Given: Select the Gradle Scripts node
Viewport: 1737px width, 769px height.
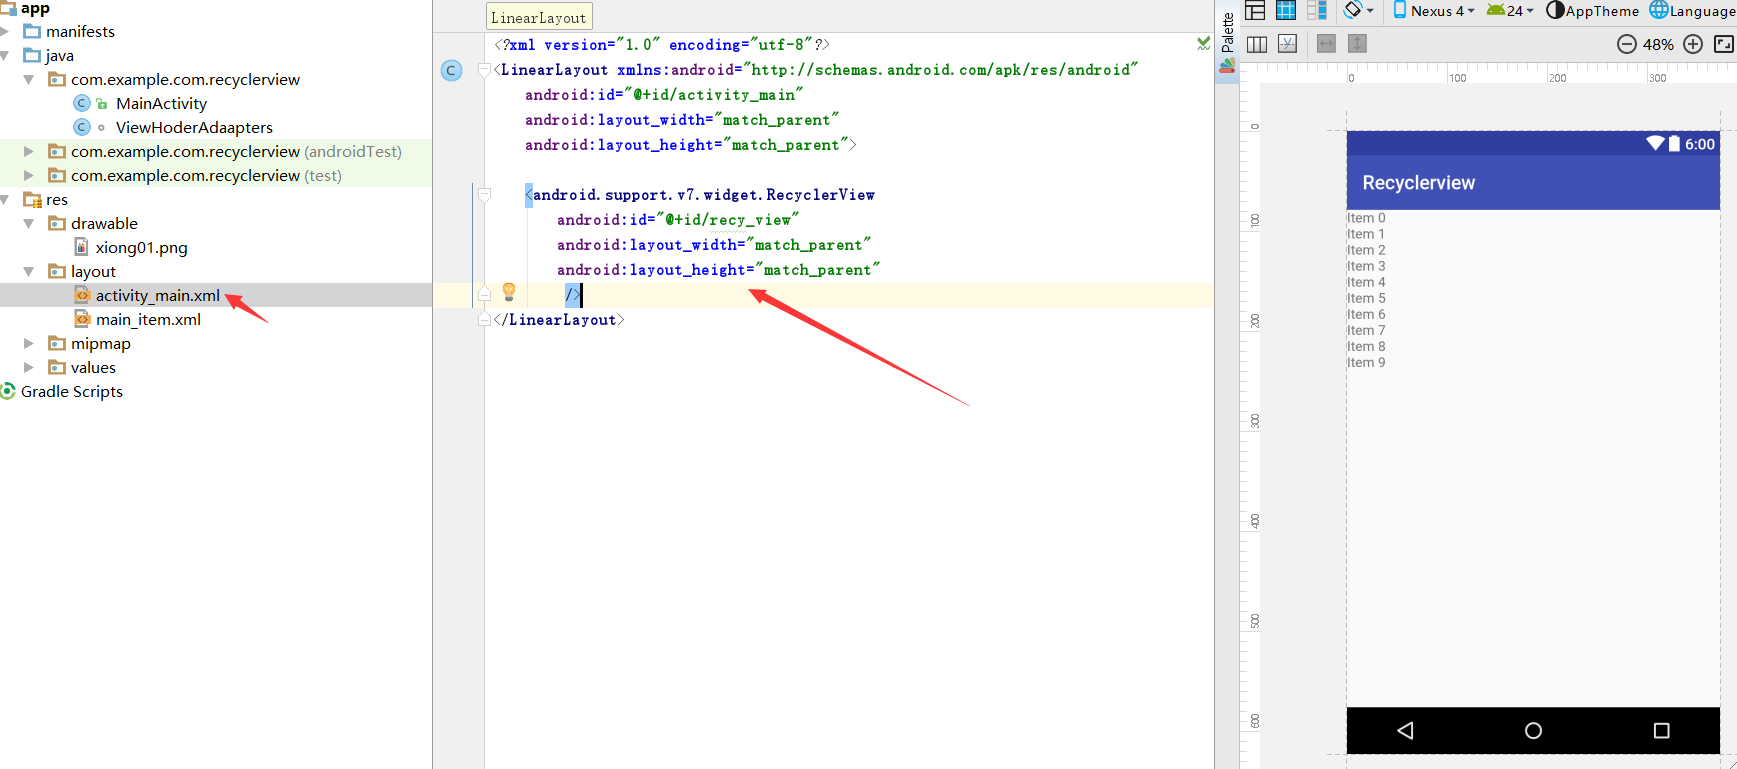Looking at the screenshot, I should pyautogui.click(x=72, y=392).
